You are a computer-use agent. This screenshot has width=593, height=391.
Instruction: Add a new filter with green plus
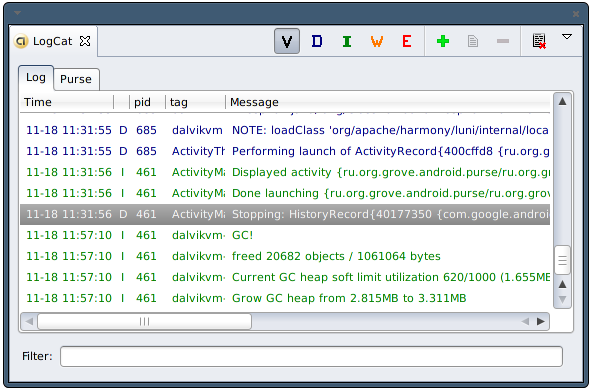click(x=443, y=41)
